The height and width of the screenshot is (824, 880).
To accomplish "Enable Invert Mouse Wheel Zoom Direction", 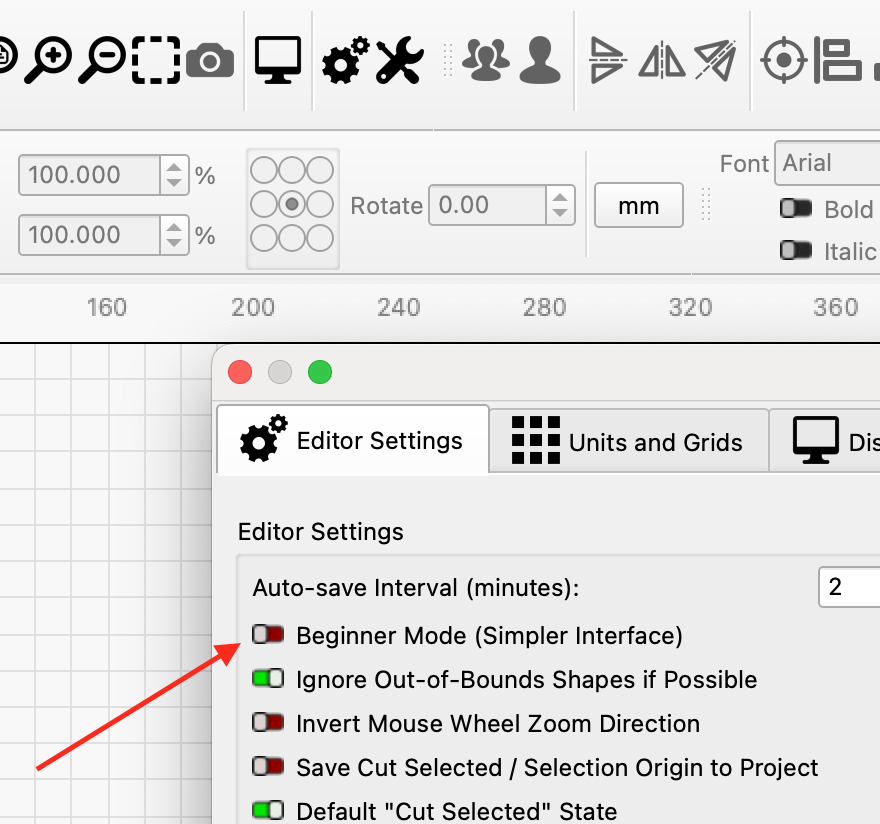I will [268, 722].
